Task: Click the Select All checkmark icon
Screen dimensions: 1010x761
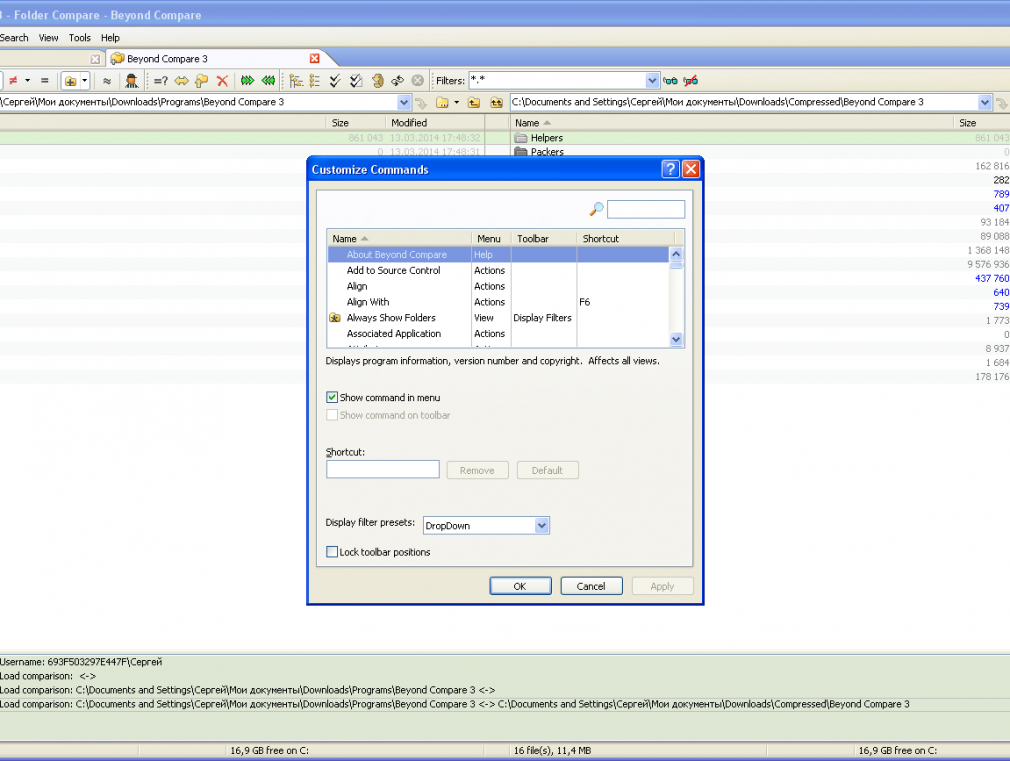Action: point(335,81)
